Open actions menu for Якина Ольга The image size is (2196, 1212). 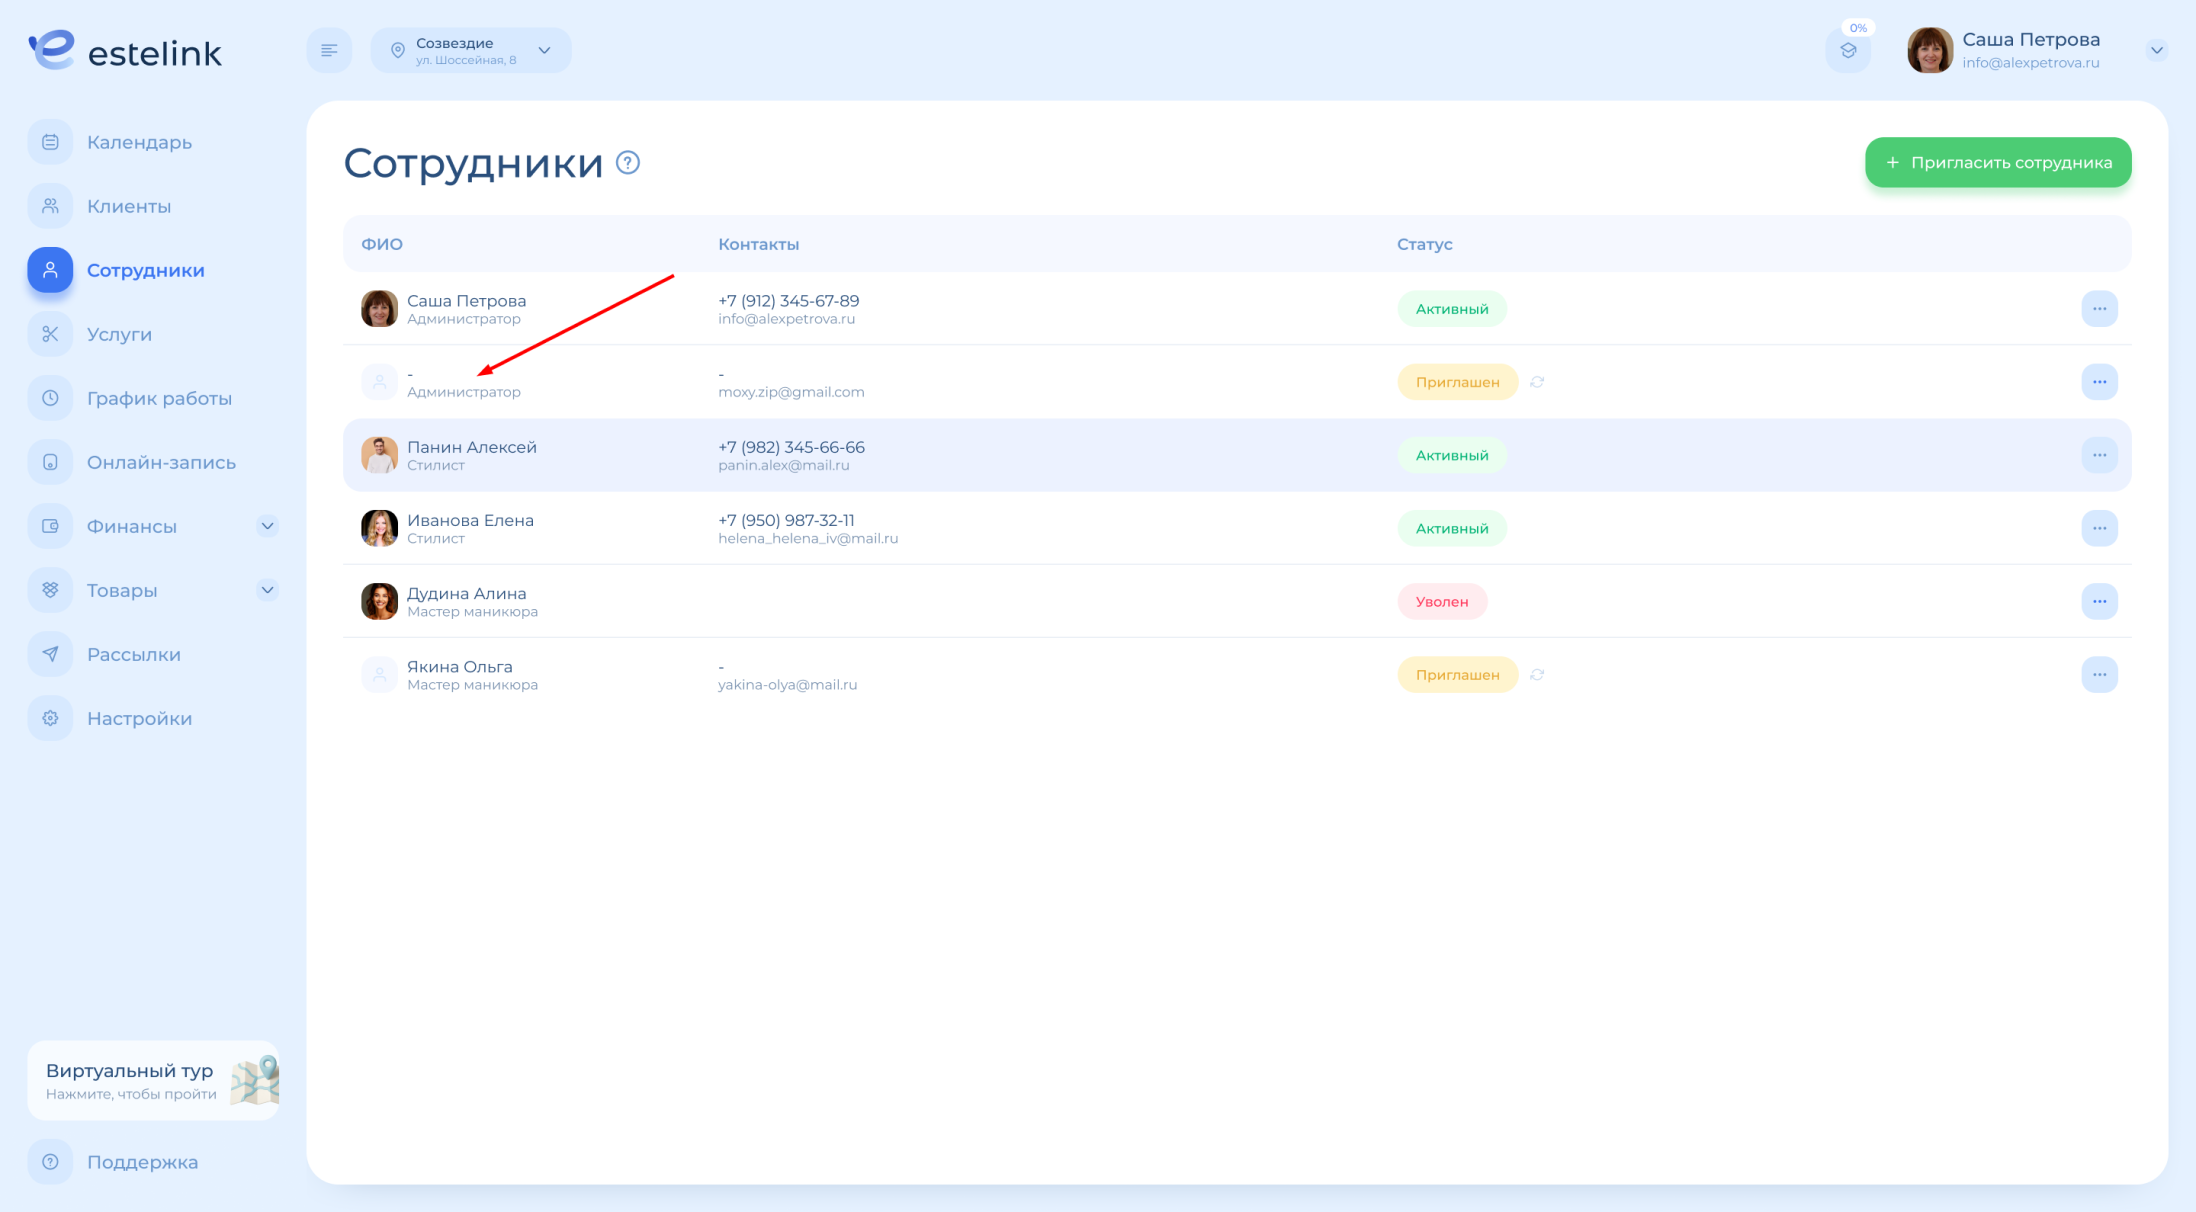point(2099,675)
